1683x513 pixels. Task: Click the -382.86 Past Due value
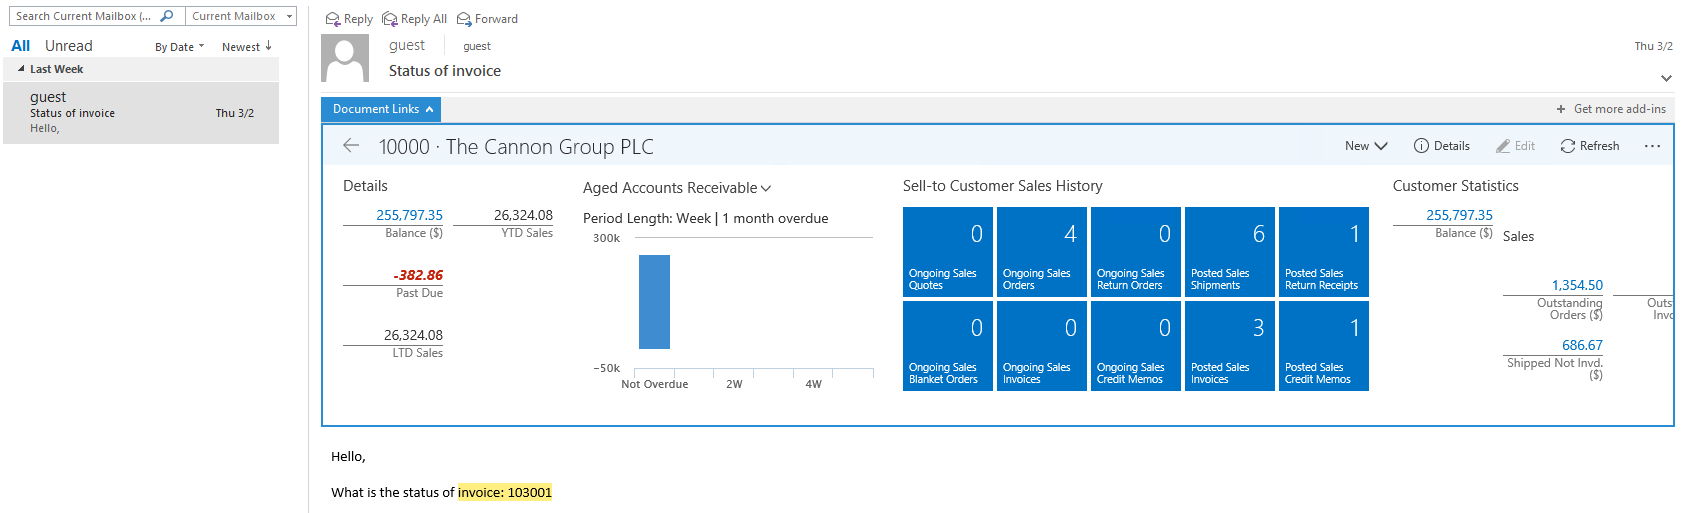pos(418,275)
